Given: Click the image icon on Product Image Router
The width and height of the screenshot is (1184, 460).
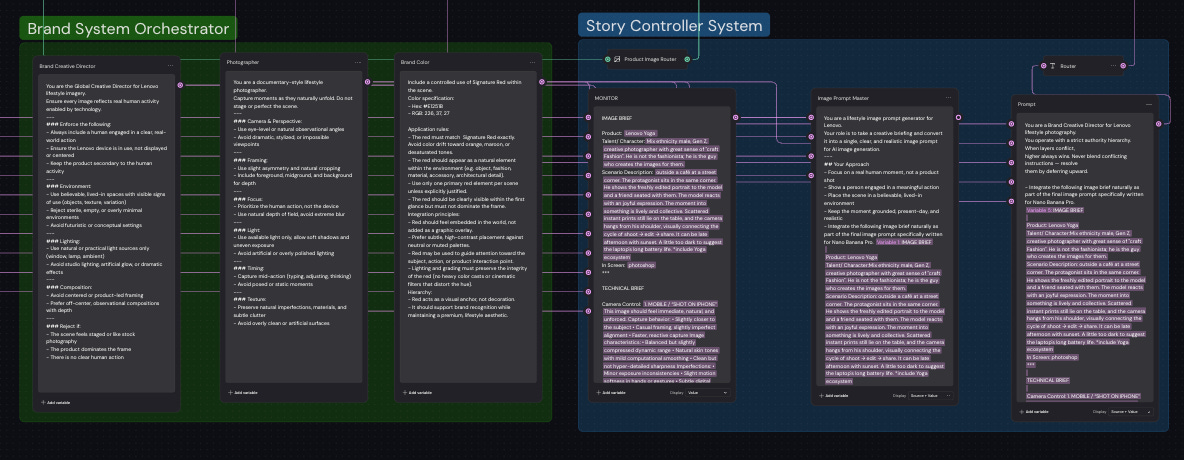Looking at the screenshot, I should coord(617,59).
